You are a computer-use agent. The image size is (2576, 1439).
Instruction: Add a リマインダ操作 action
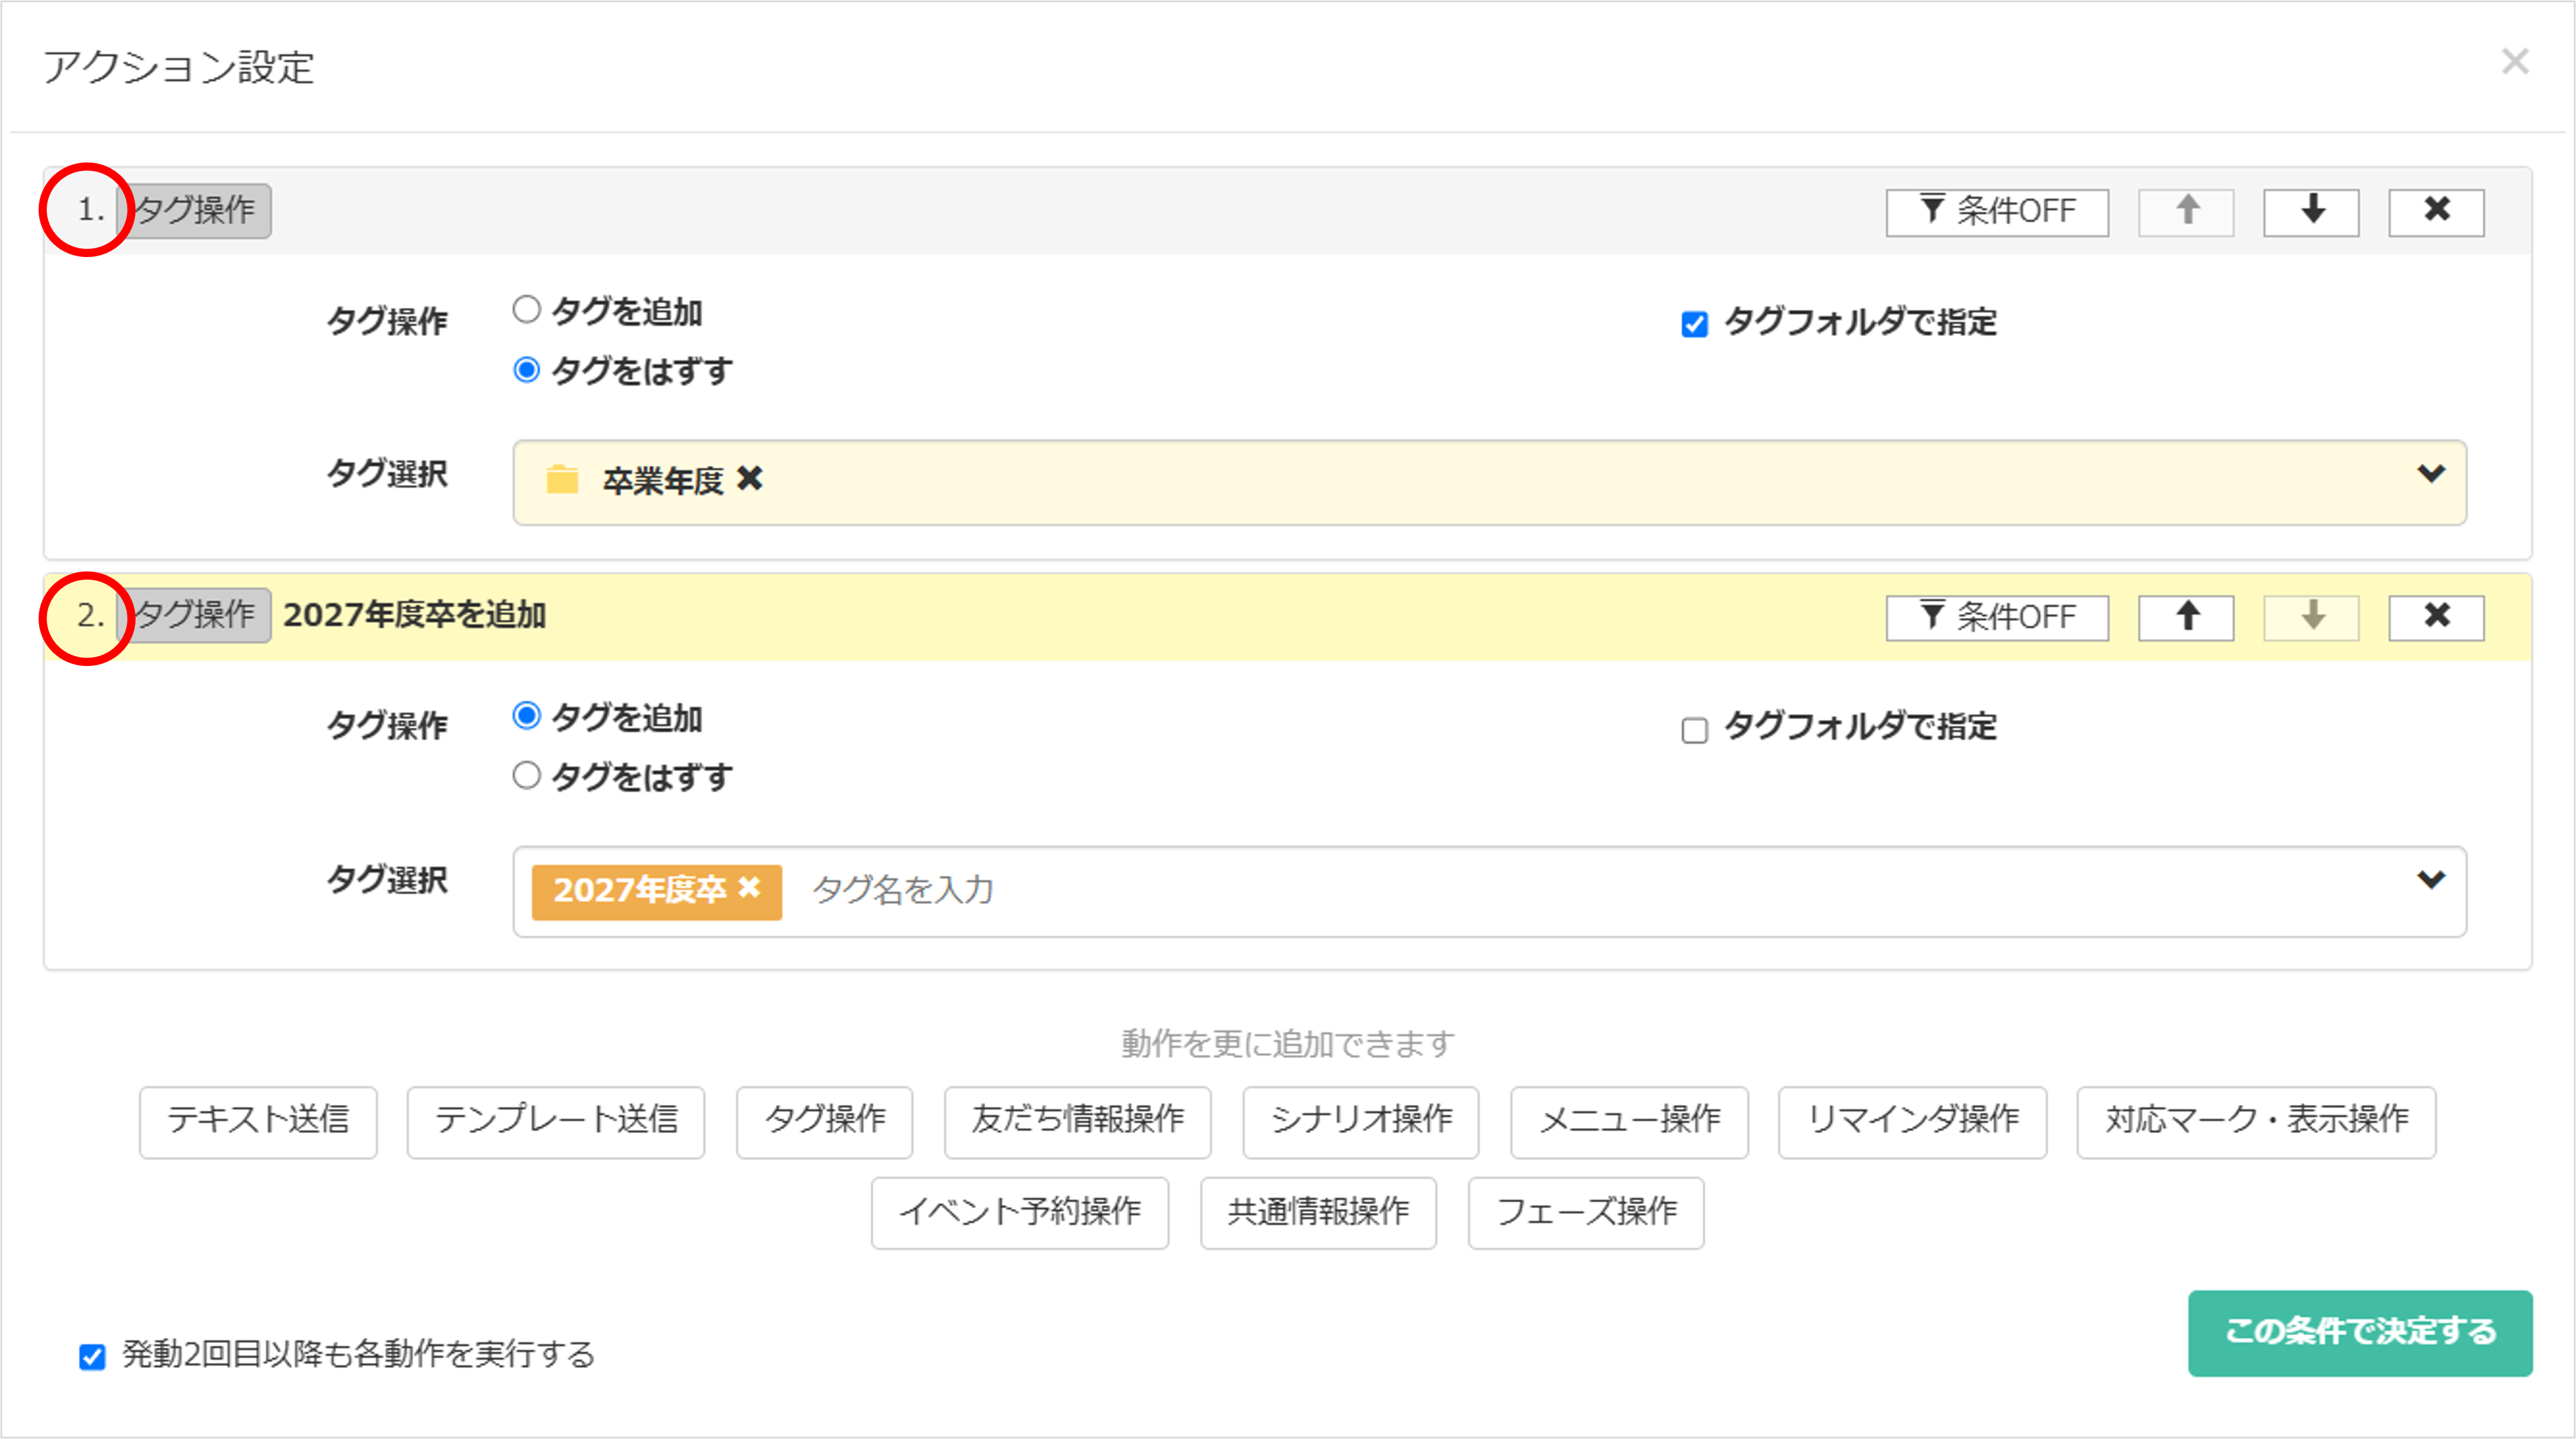1913,1122
